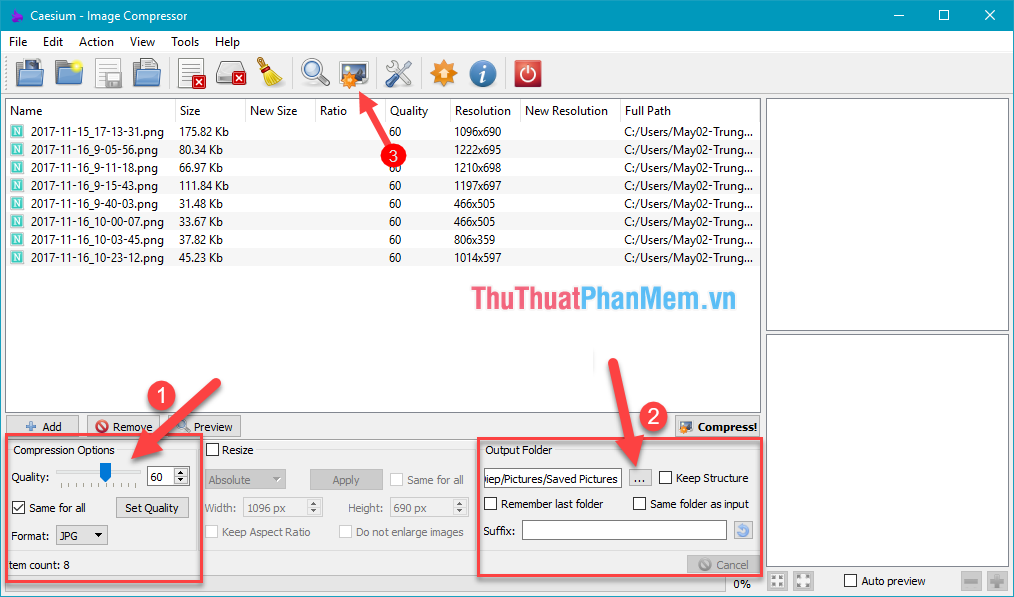Open the About info icon

[483, 73]
